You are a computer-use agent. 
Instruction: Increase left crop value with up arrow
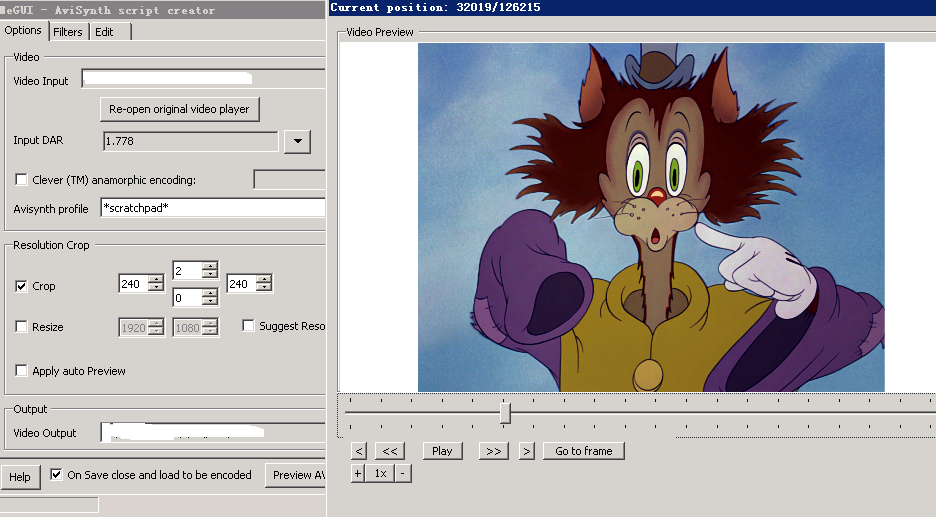click(x=156, y=279)
